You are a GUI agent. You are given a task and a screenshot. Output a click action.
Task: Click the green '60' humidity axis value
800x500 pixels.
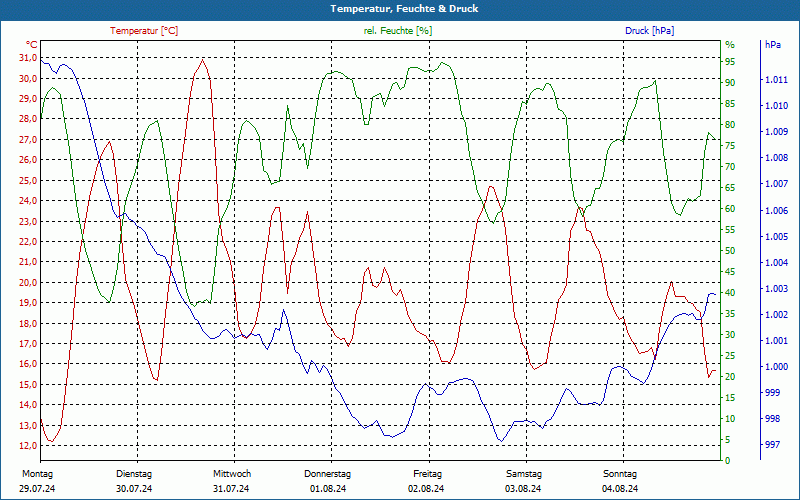(730, 209)
